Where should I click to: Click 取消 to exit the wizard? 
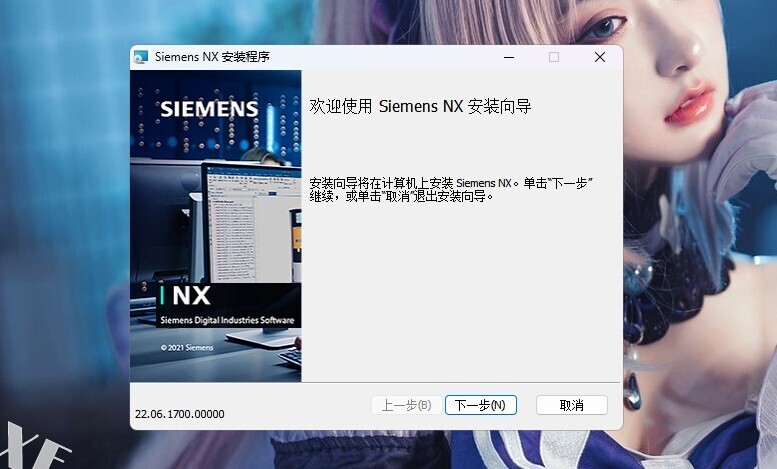pyautogui.click(x=571, y=405)
